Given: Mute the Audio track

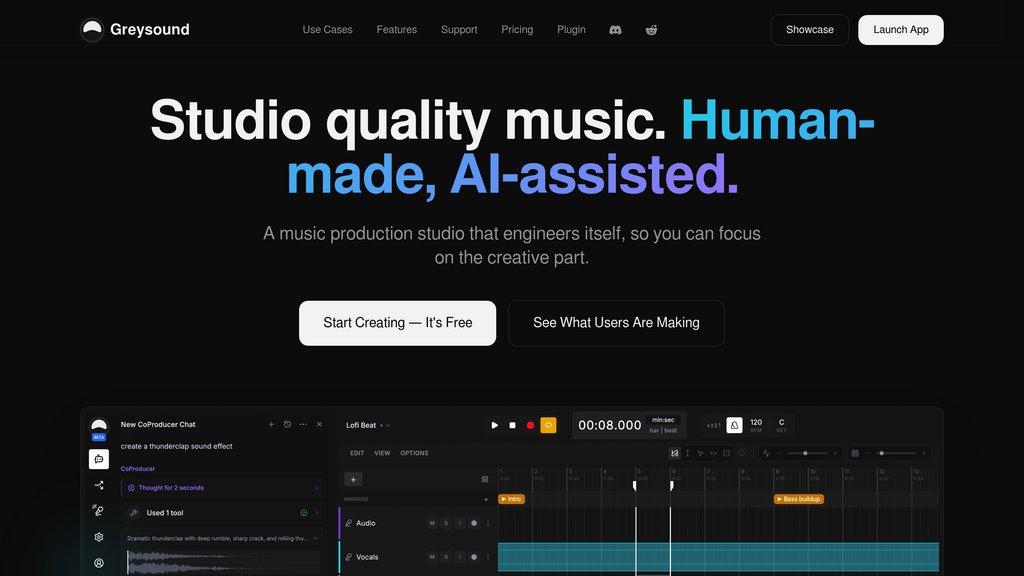Looking at the screenshot, I should [432, 523].
